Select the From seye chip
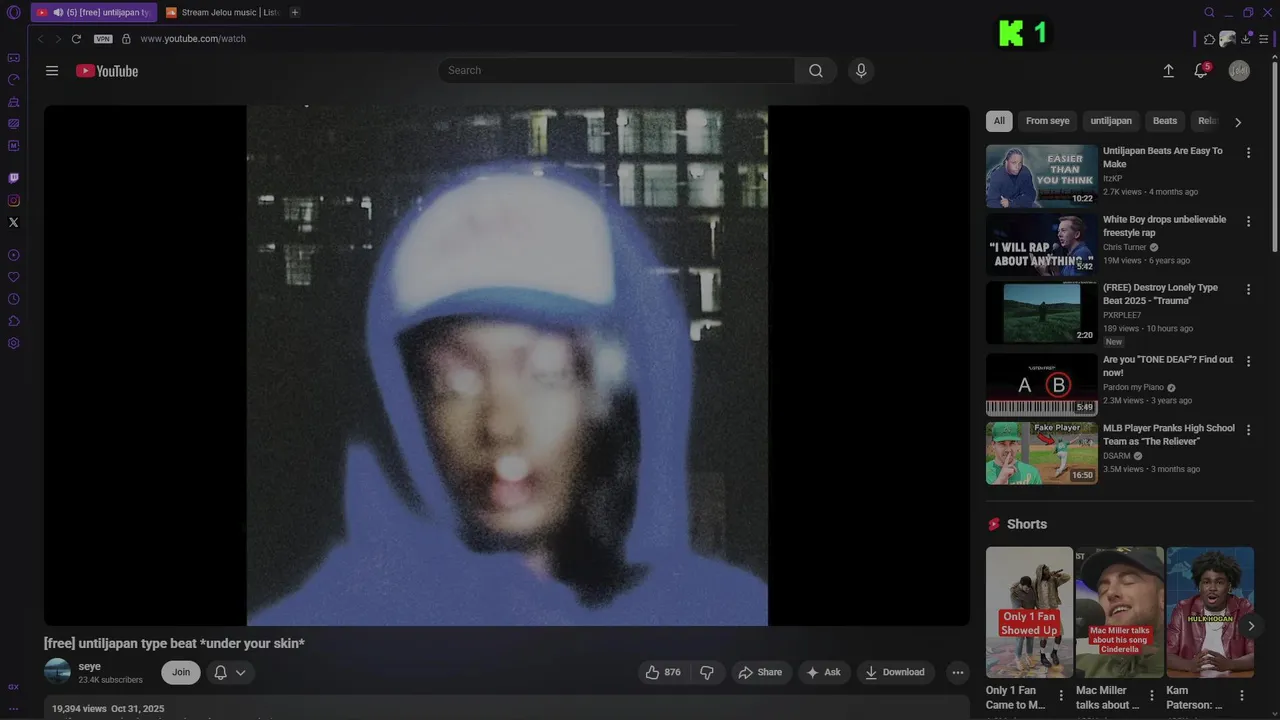This screenshot has height=720, width=1280. click(x=1047, y=121)
